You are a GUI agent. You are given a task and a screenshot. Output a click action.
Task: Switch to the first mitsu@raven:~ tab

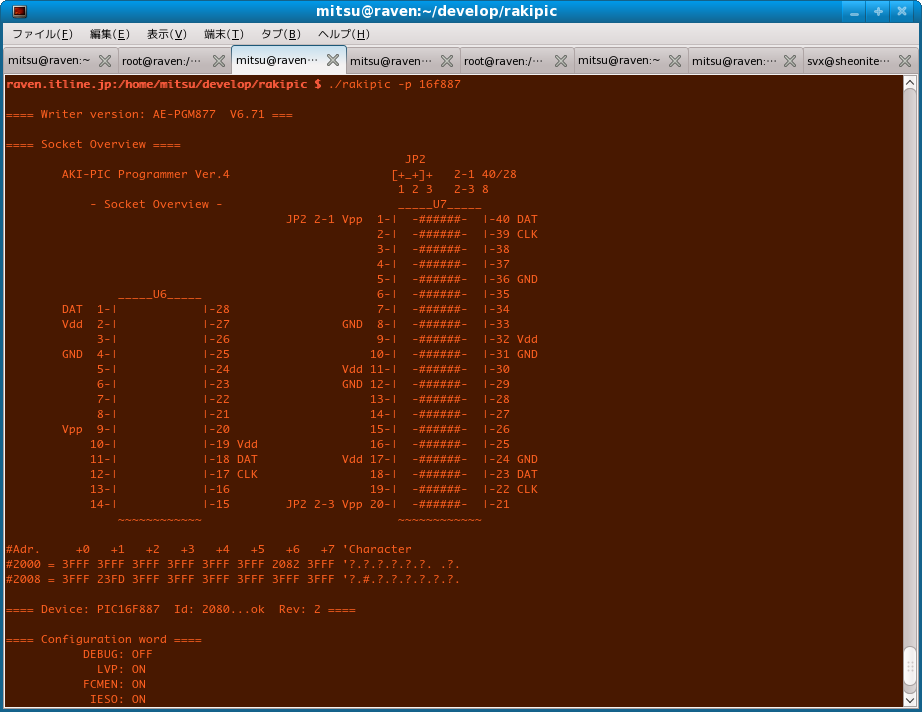click(x=49, y=61)
